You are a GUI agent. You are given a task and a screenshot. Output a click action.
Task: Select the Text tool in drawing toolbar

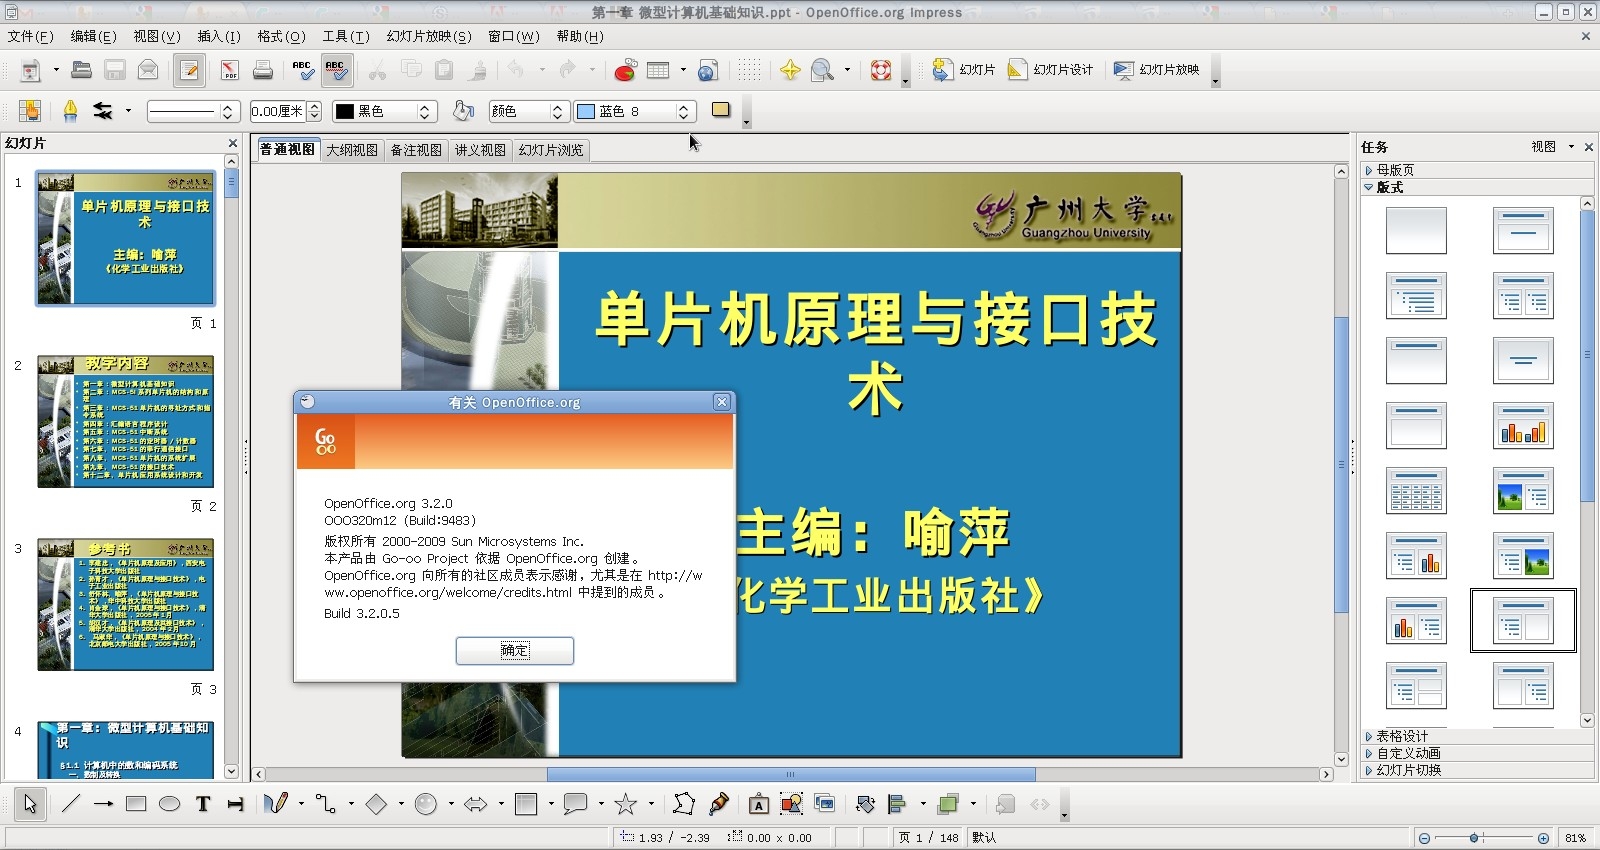pyautogui.click(x=203, y=804)
